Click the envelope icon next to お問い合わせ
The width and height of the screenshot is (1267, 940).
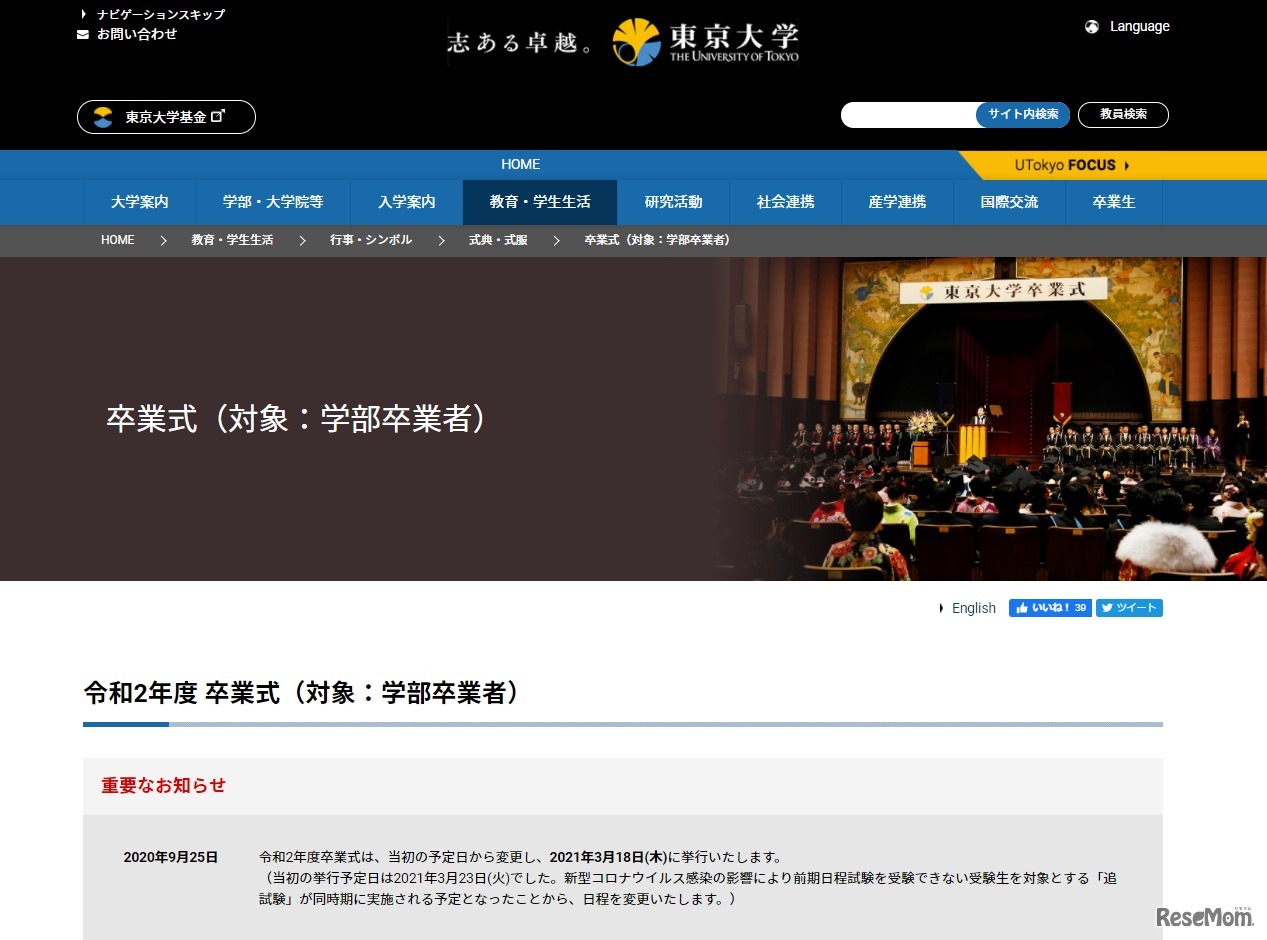[x=83, y=34]
